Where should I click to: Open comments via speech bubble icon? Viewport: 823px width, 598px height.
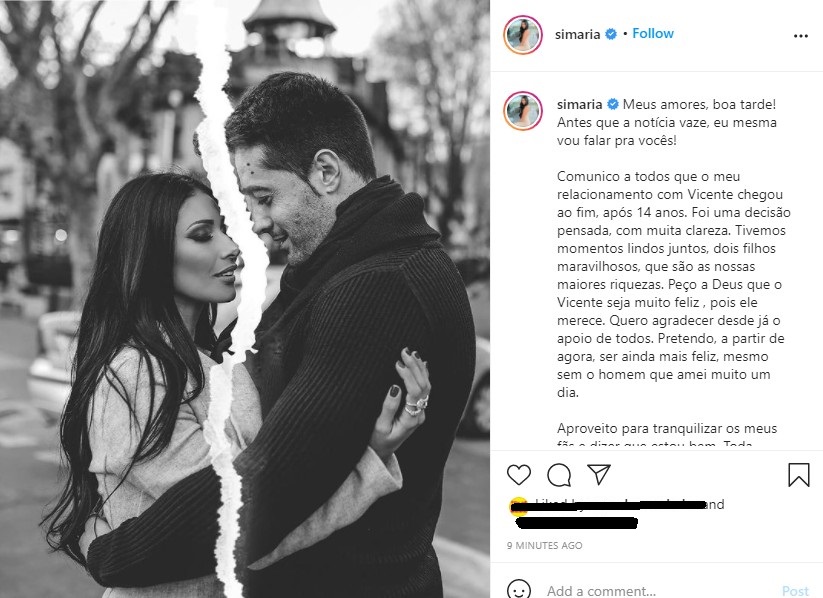[x=559, y=475]
